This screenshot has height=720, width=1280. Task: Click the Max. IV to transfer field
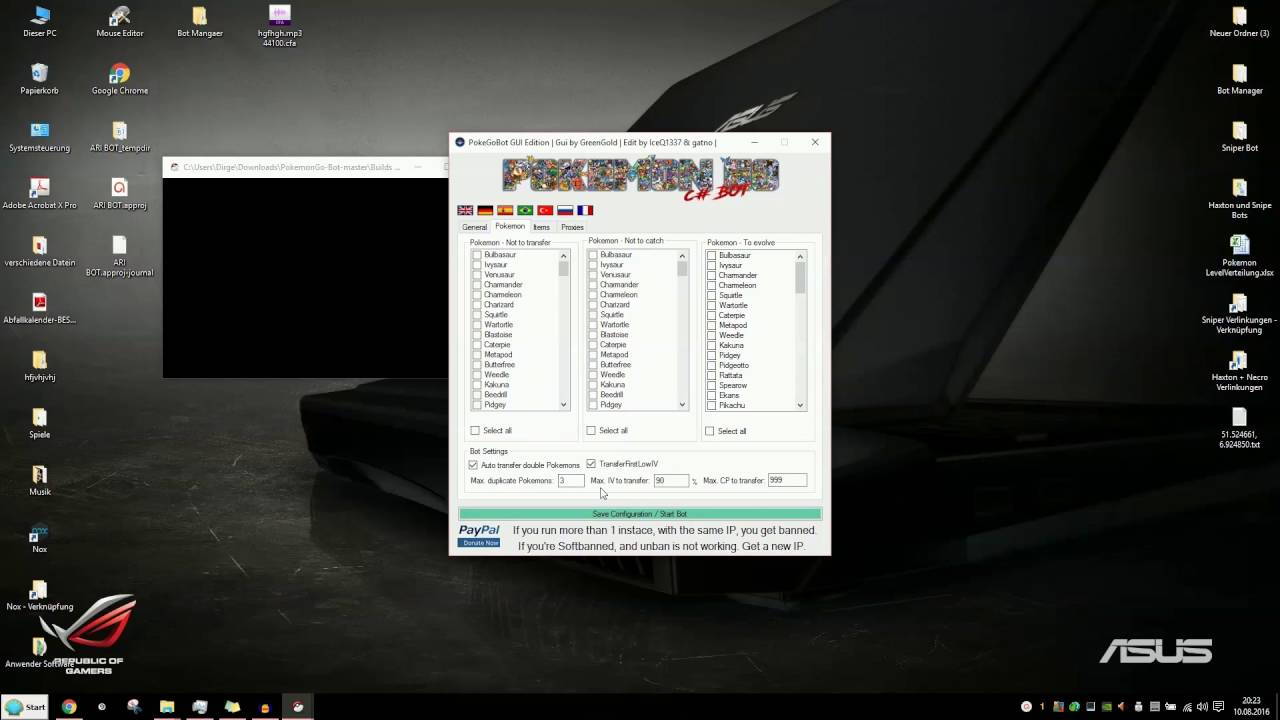(x=671, y=481)
